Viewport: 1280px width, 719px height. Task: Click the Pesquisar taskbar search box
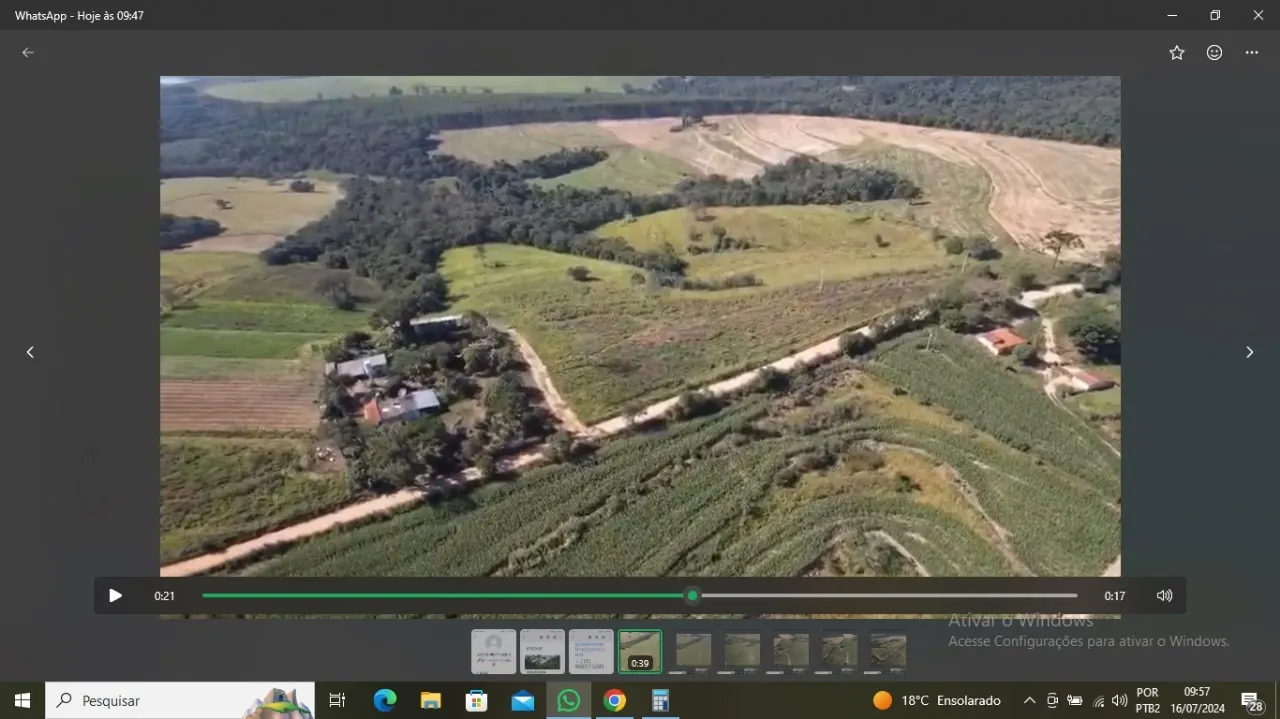(x=180, y=701)
